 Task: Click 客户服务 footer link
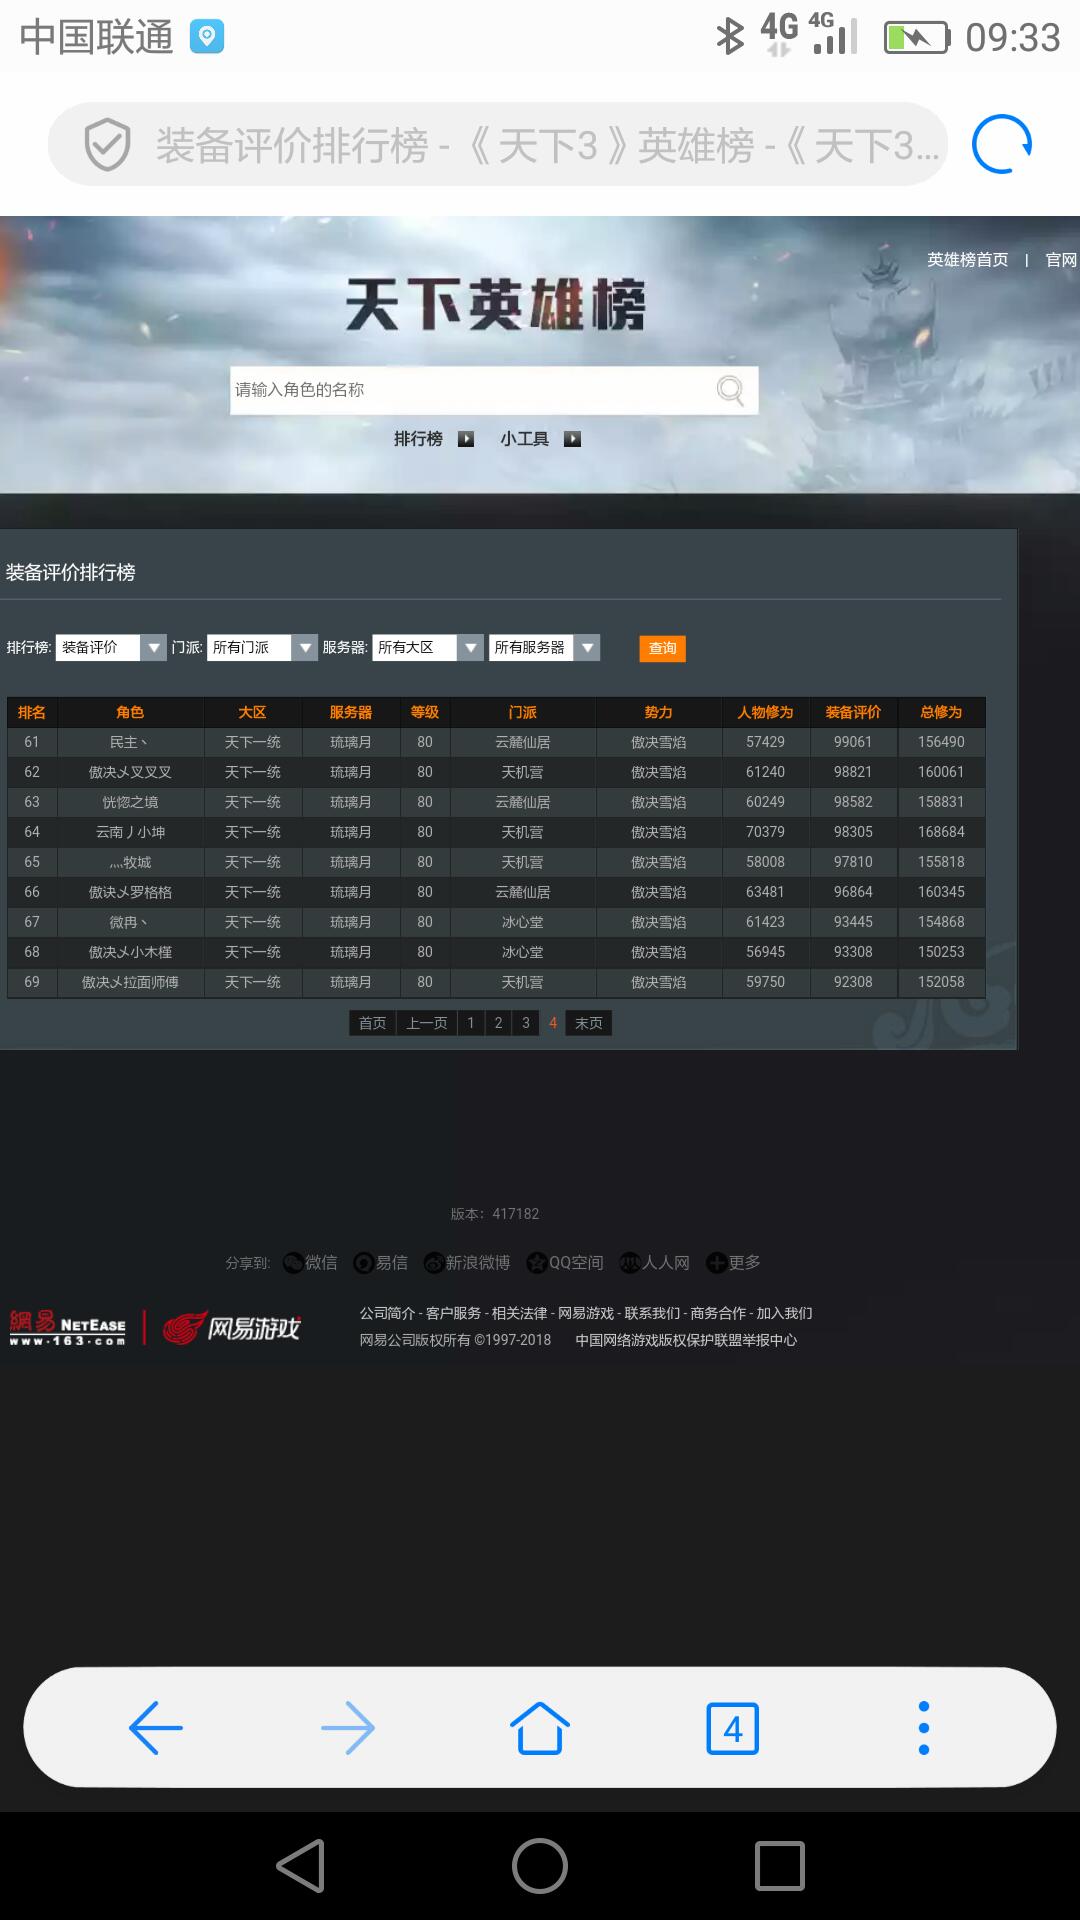pos(453,1313)
